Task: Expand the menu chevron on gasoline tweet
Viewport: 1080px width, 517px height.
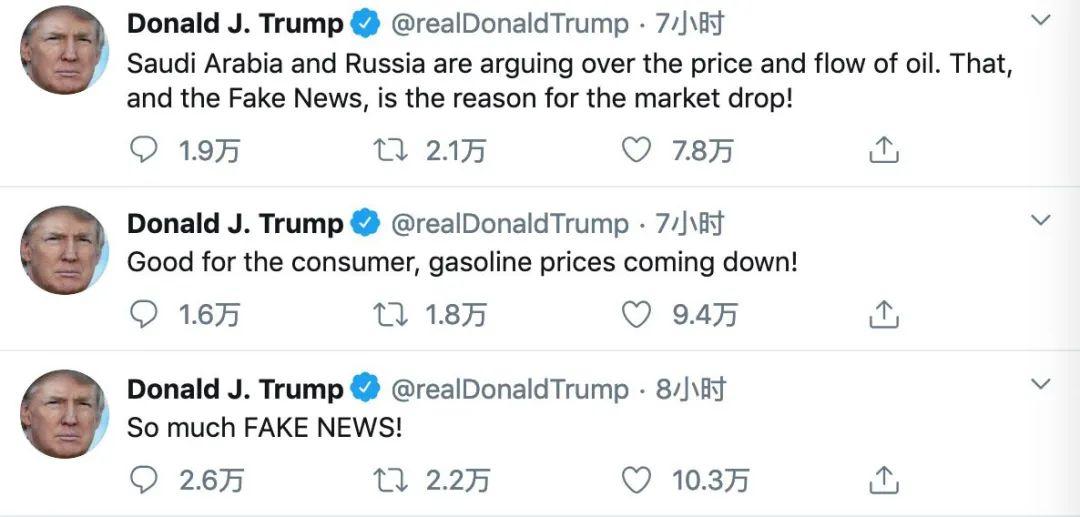Action: tap(1041, 220)
